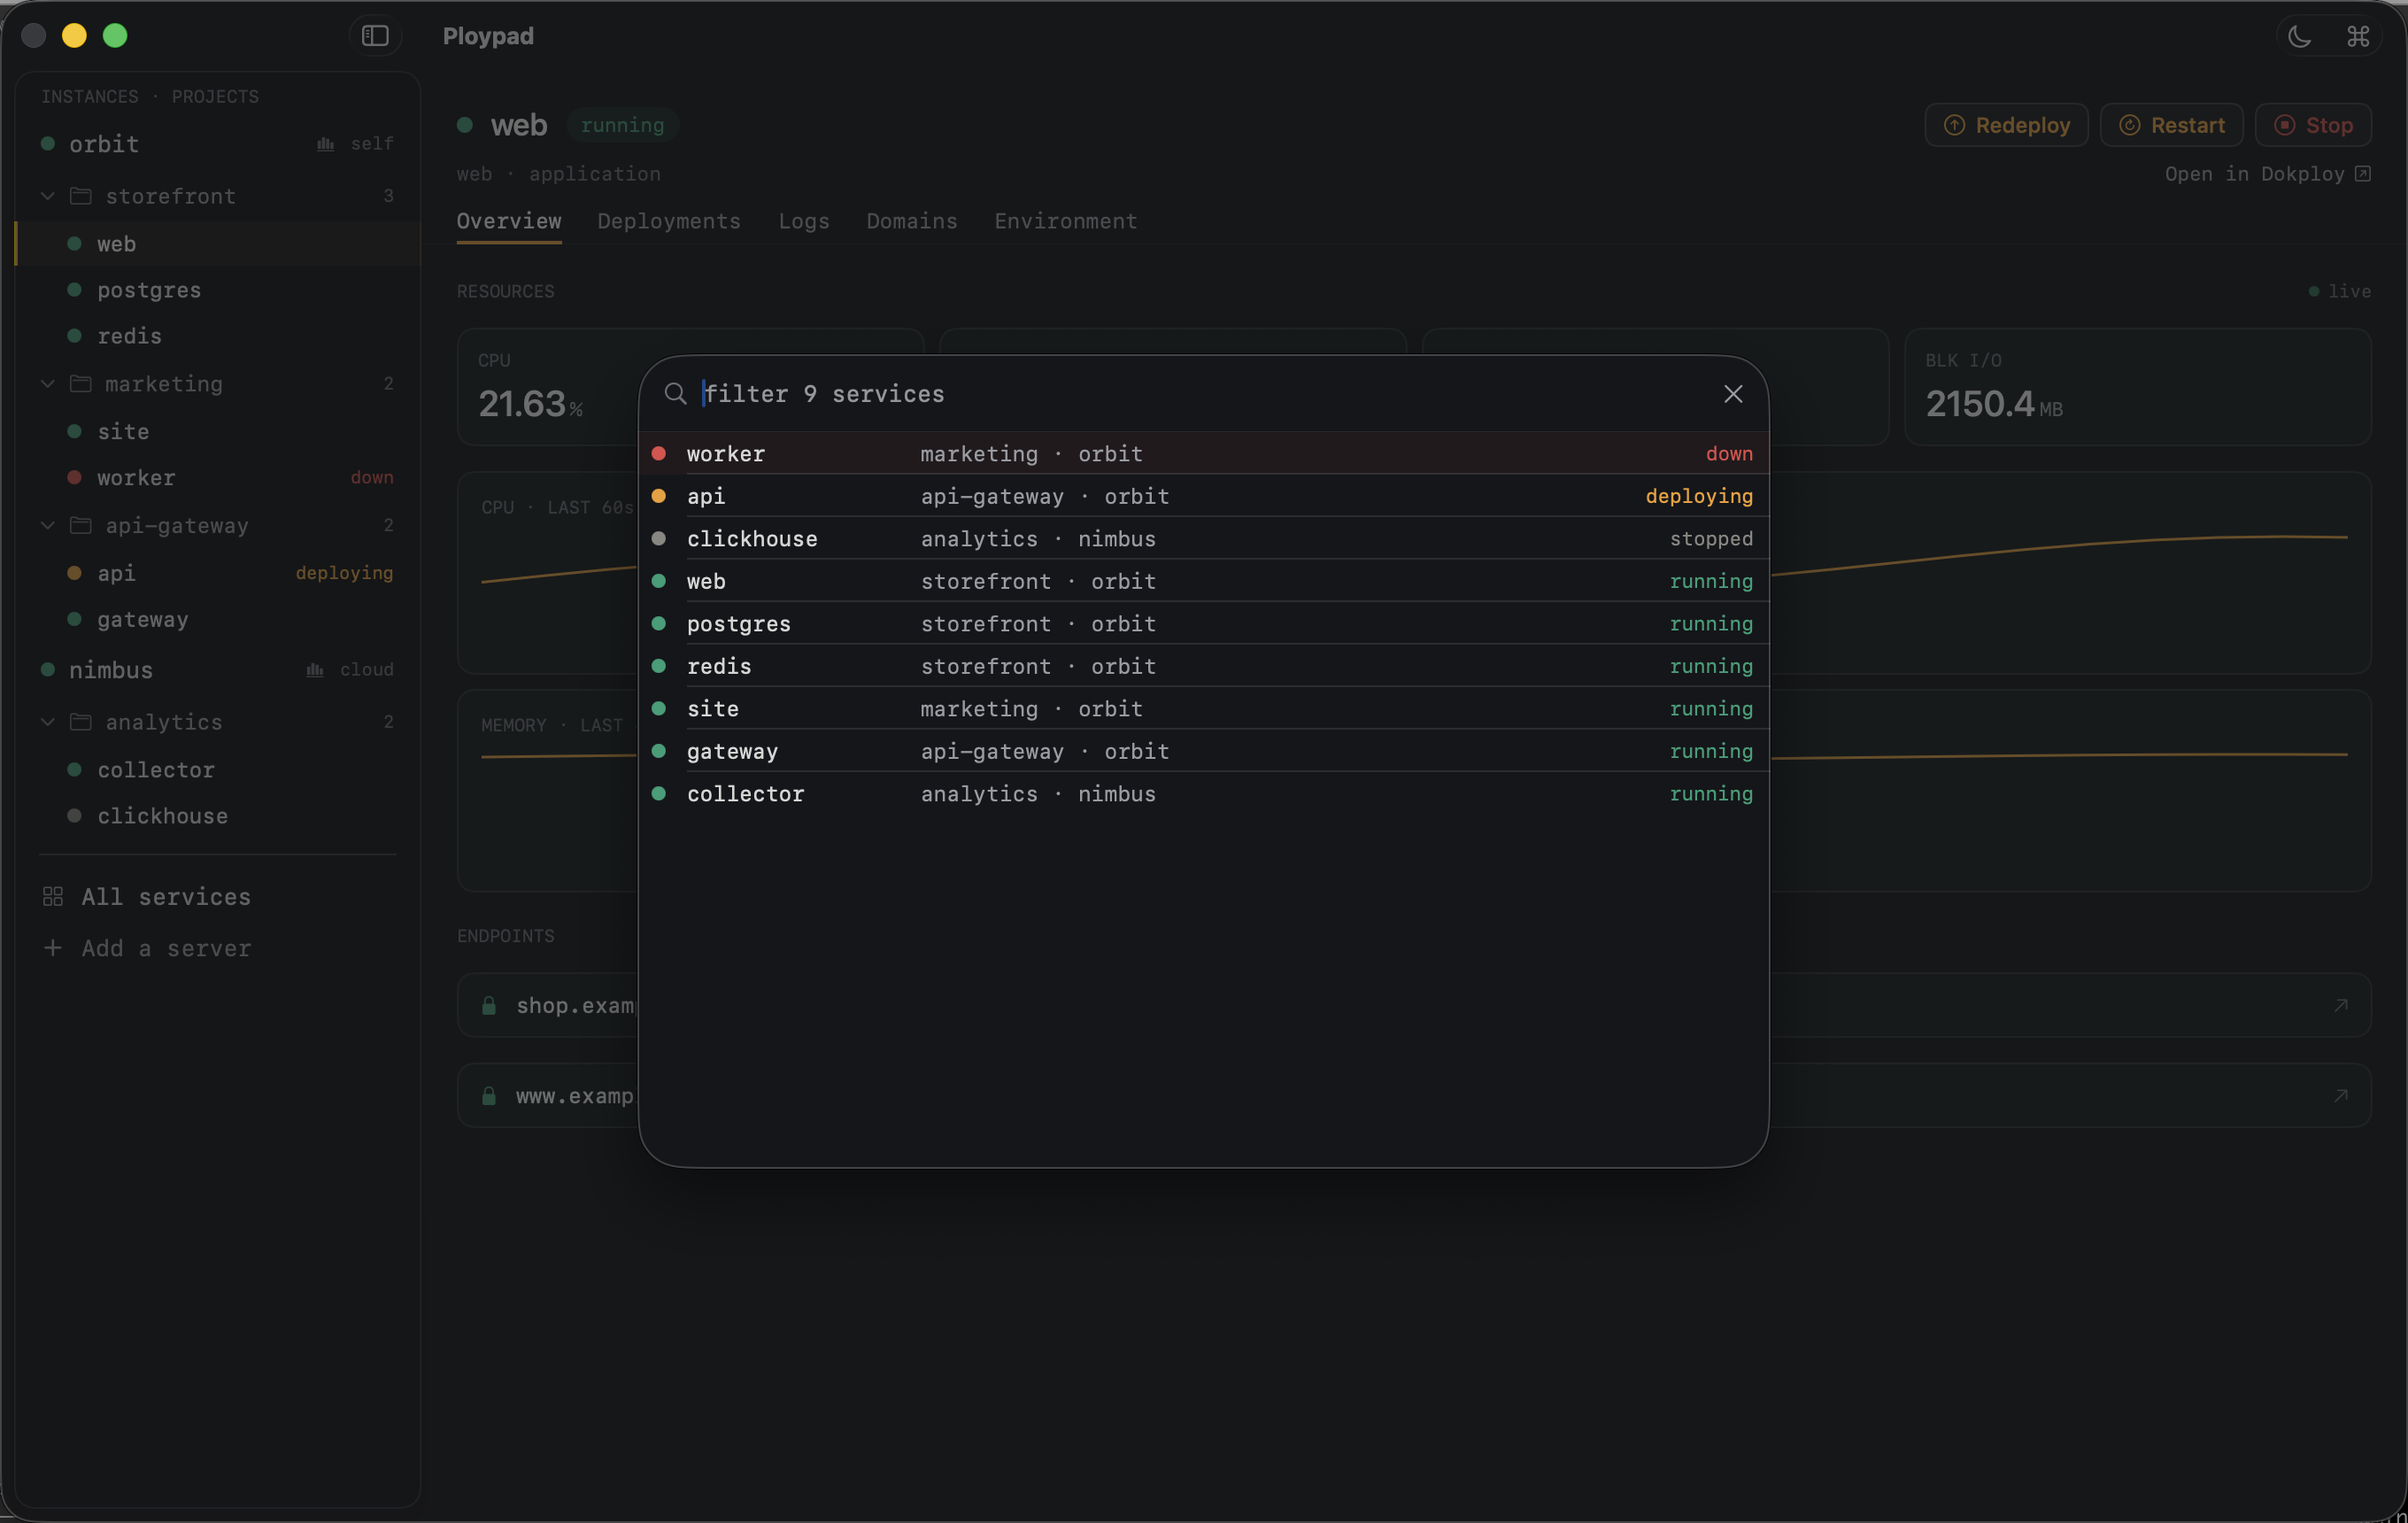The image size is (2408, 1523).
Task: Collapse the analytics project chevron
Action: tap(47, 722)
